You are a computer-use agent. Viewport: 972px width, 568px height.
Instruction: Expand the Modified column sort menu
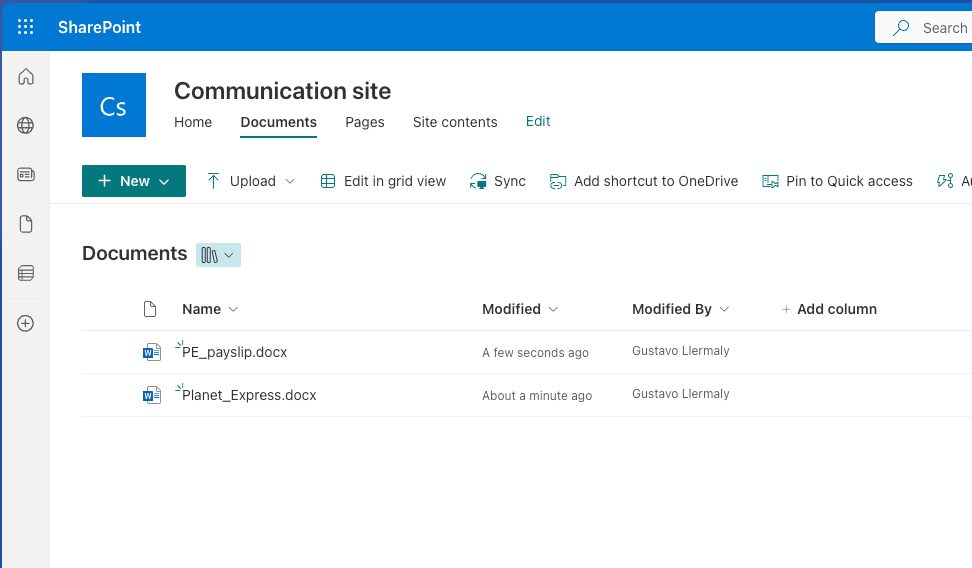[520, 309]
